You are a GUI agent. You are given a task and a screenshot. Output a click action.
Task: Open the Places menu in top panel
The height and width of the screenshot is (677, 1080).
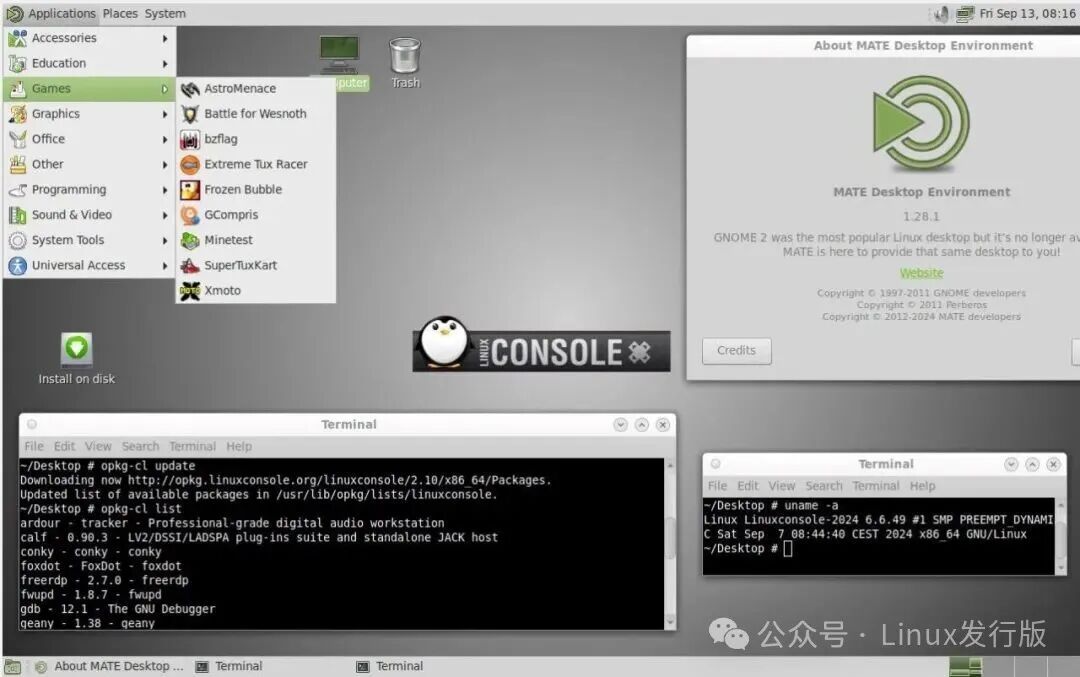tap(120, 13)
